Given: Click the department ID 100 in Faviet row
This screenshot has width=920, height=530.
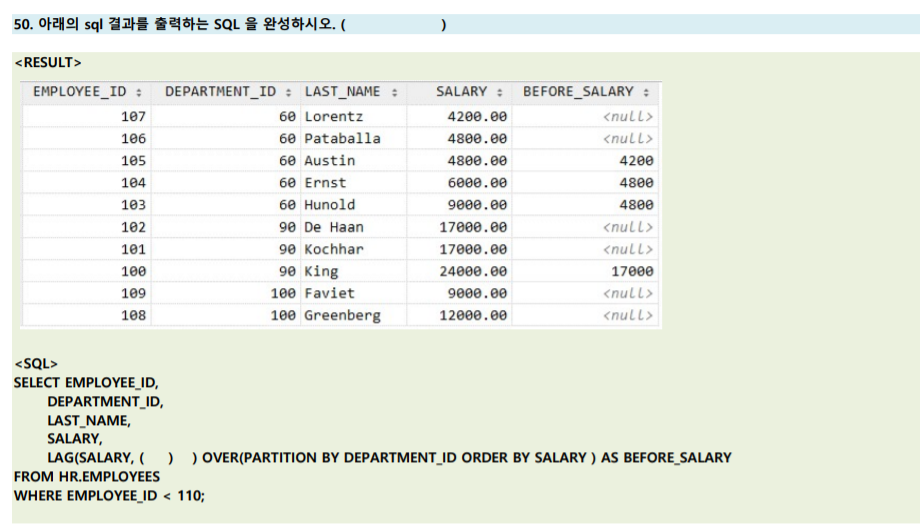Looking at the screenshot, I should coord(283,293).
